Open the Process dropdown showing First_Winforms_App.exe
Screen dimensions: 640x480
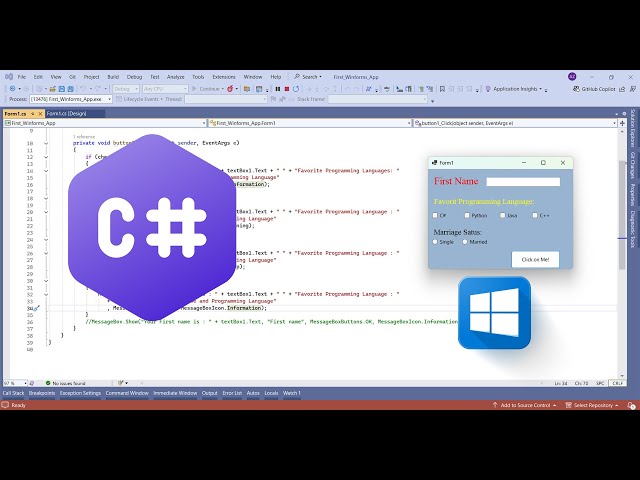(x=71, y=99)
